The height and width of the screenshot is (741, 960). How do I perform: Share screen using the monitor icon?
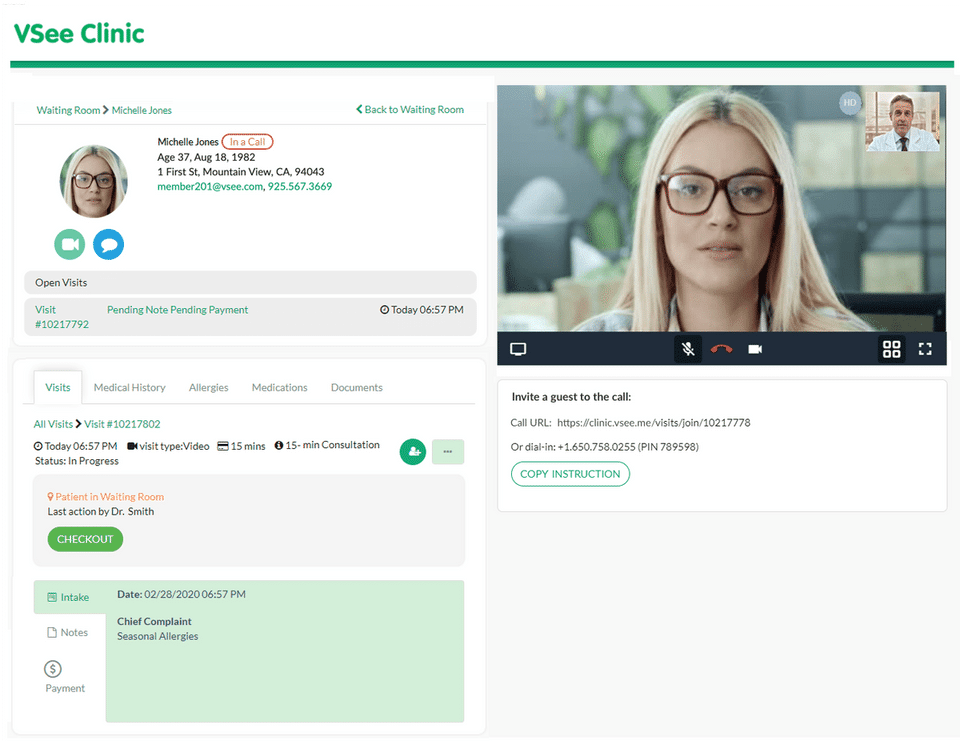(518, 349)
